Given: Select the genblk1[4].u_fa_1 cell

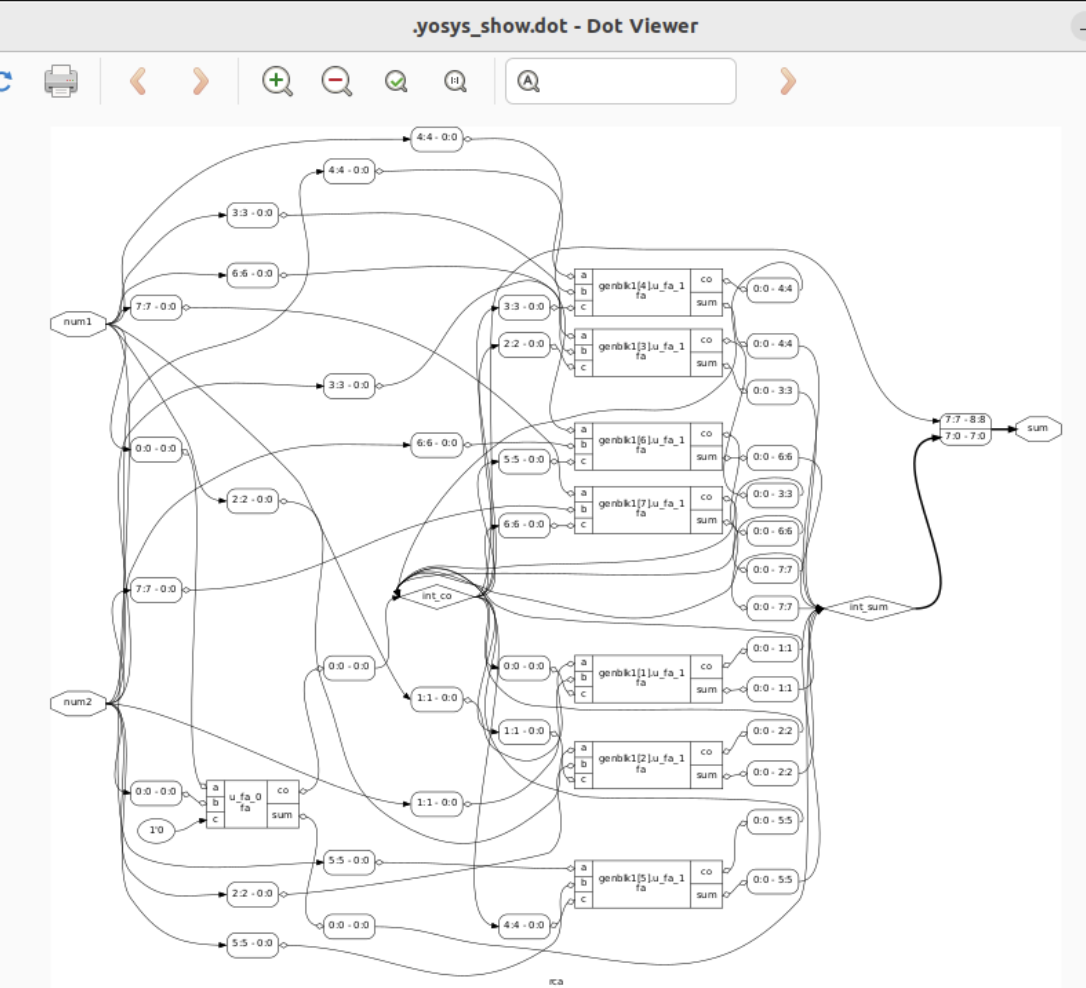Looking at the screenshot, I should coord(640,288).
